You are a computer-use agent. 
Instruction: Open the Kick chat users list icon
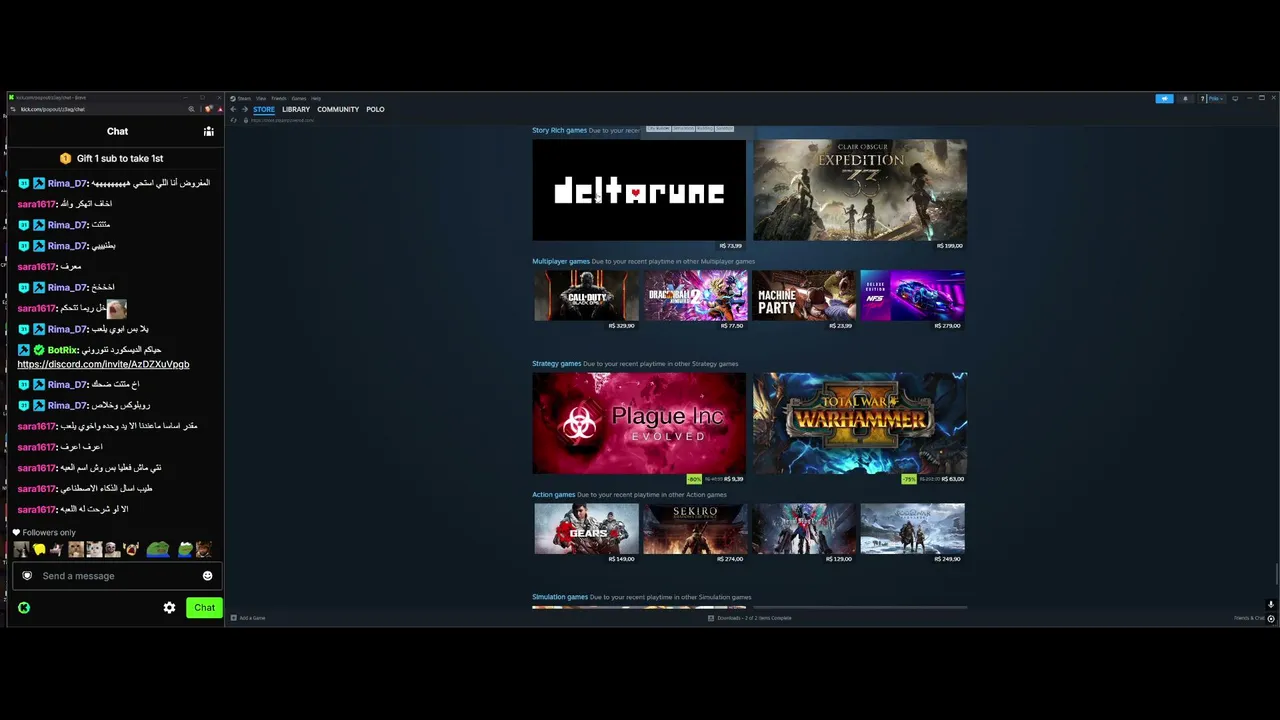pyautogui.click(x=208, y=131)
